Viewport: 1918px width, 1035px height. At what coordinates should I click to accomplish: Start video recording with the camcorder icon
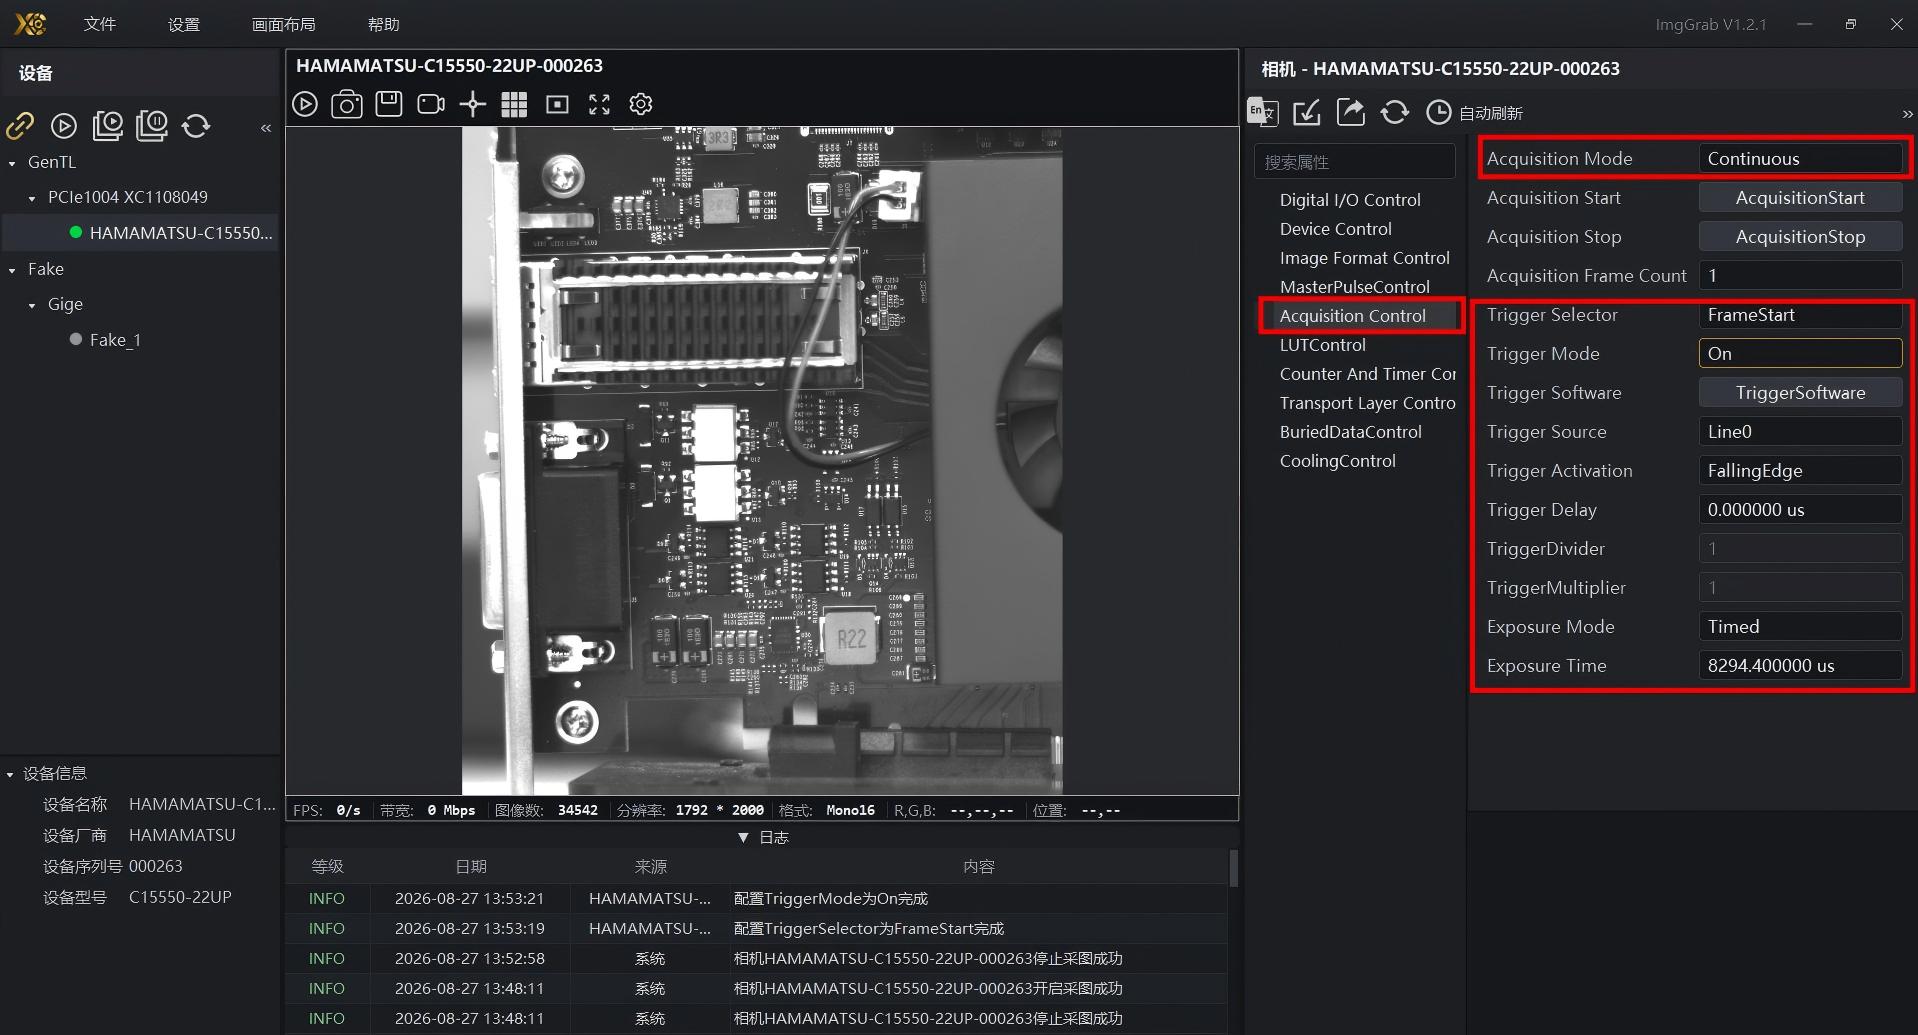[431, 104]
